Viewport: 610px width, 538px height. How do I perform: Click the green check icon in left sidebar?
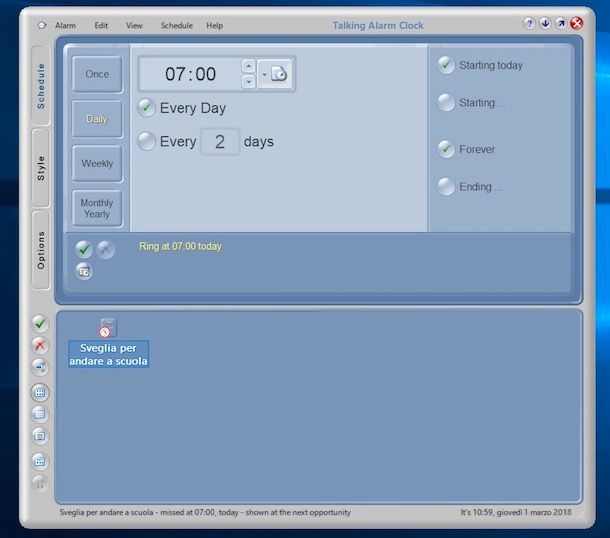point(40,324)
